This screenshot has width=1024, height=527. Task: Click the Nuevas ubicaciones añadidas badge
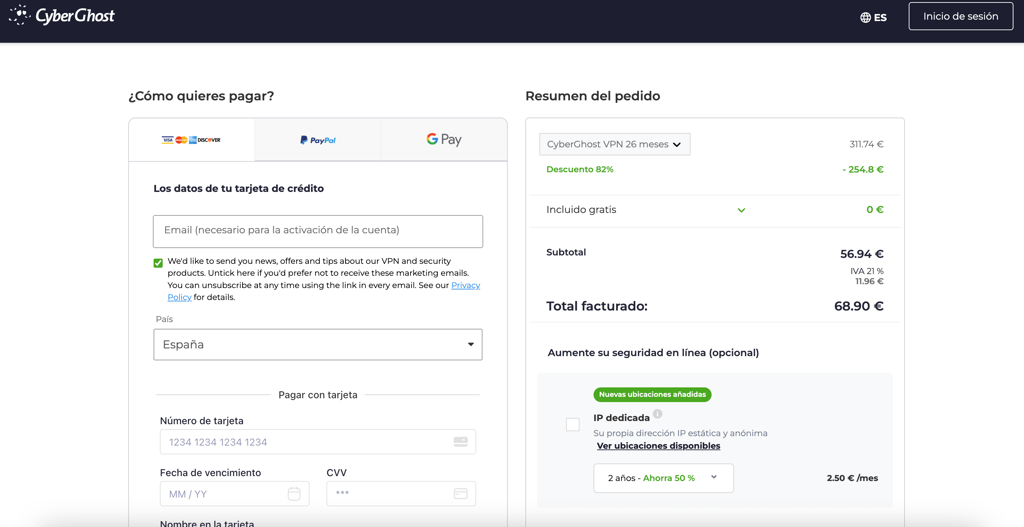pos(652,394)
